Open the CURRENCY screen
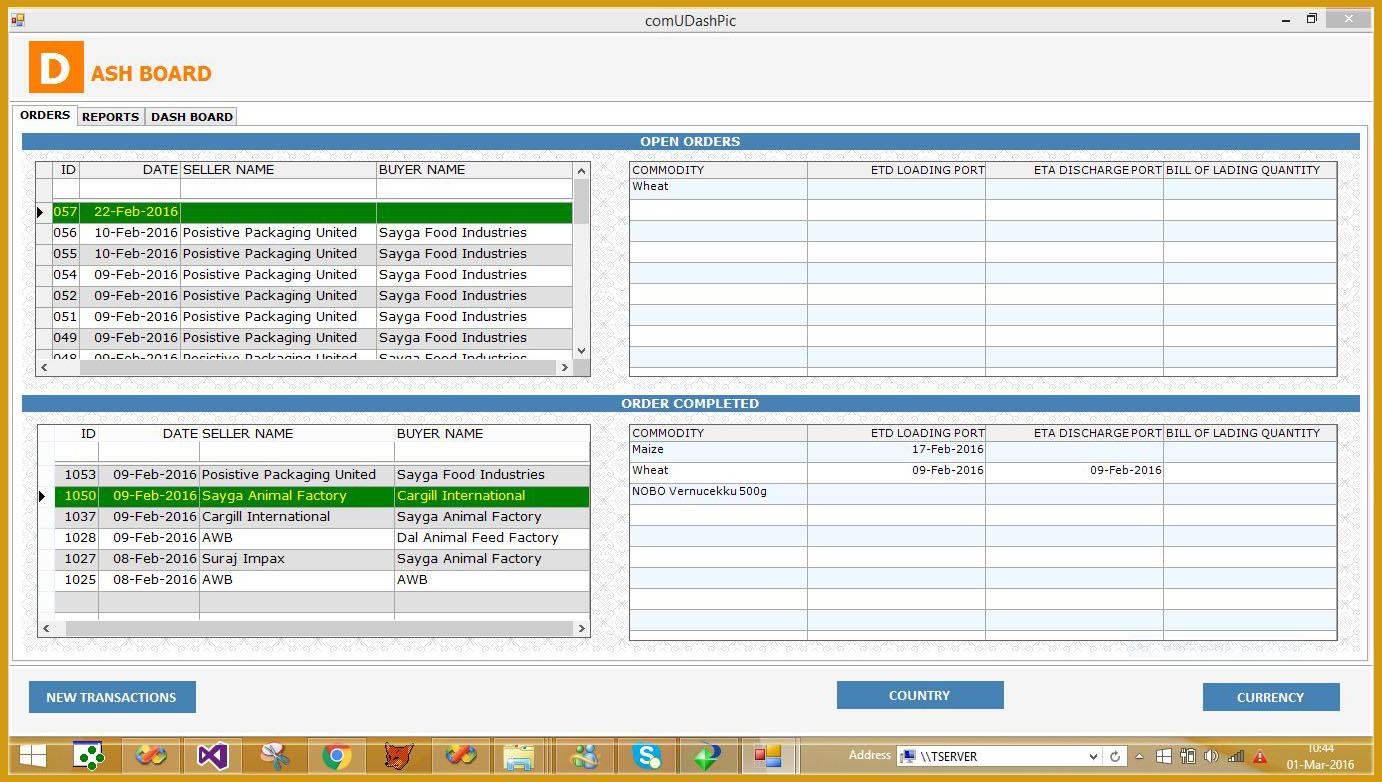 1270,697
